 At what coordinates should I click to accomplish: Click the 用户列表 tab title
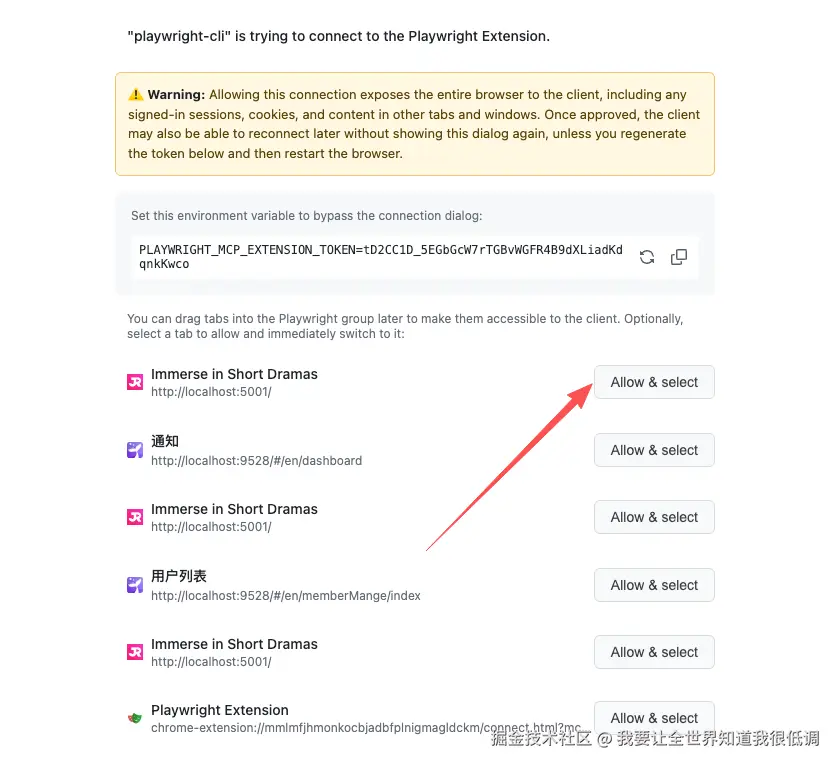[x=179, y=576]
